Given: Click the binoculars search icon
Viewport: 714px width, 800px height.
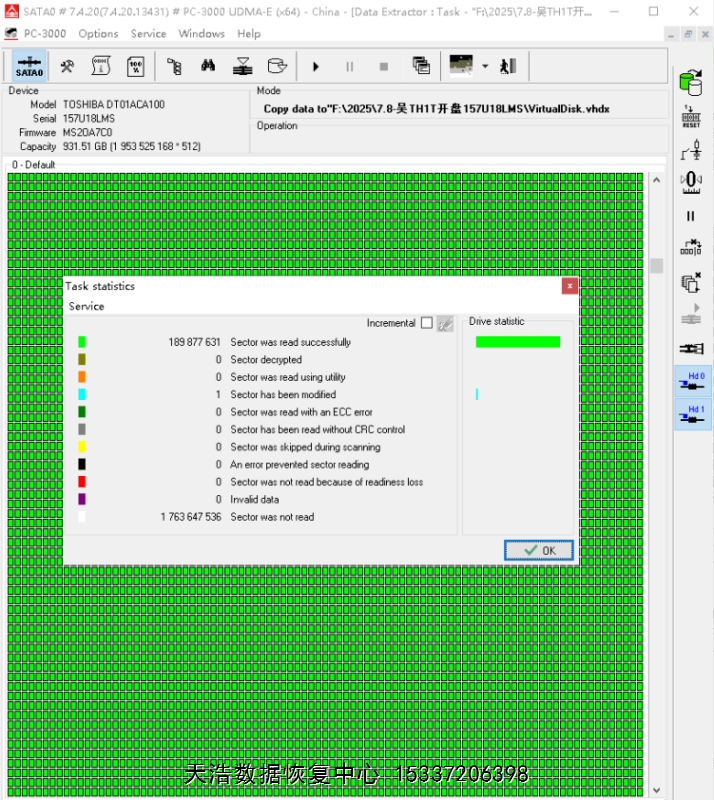Looking at the screenshot, I should pyautogui.click(x=208, y=67).
